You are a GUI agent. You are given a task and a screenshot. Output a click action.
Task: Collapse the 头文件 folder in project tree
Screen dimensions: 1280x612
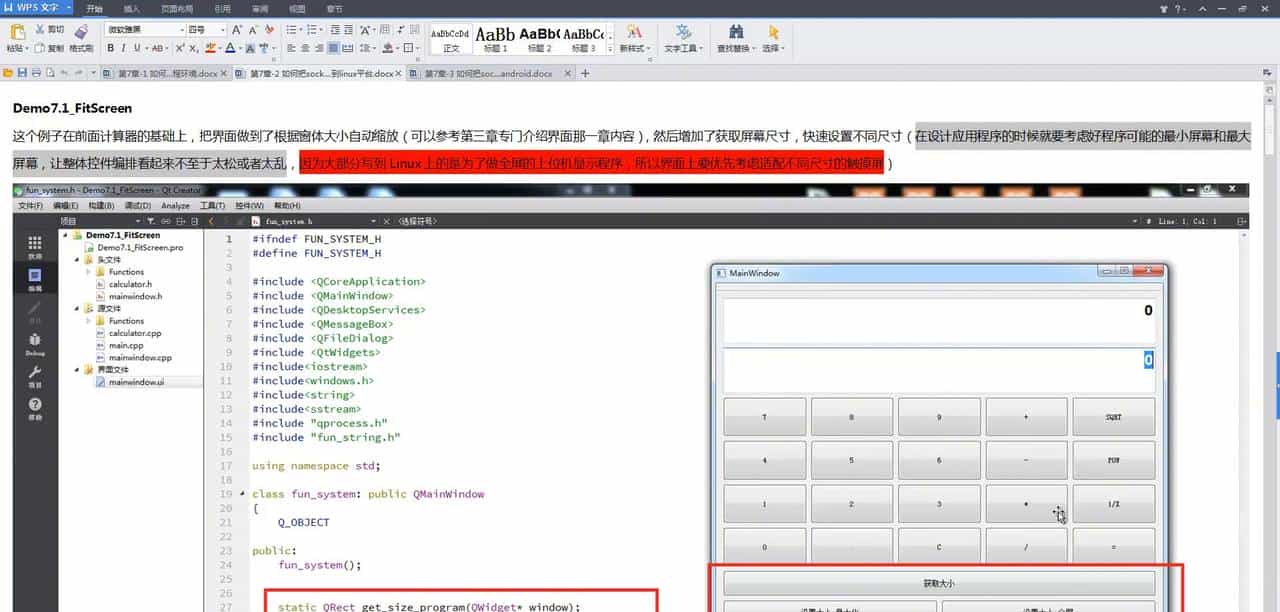pyautogui.click(x=74, y=259)
